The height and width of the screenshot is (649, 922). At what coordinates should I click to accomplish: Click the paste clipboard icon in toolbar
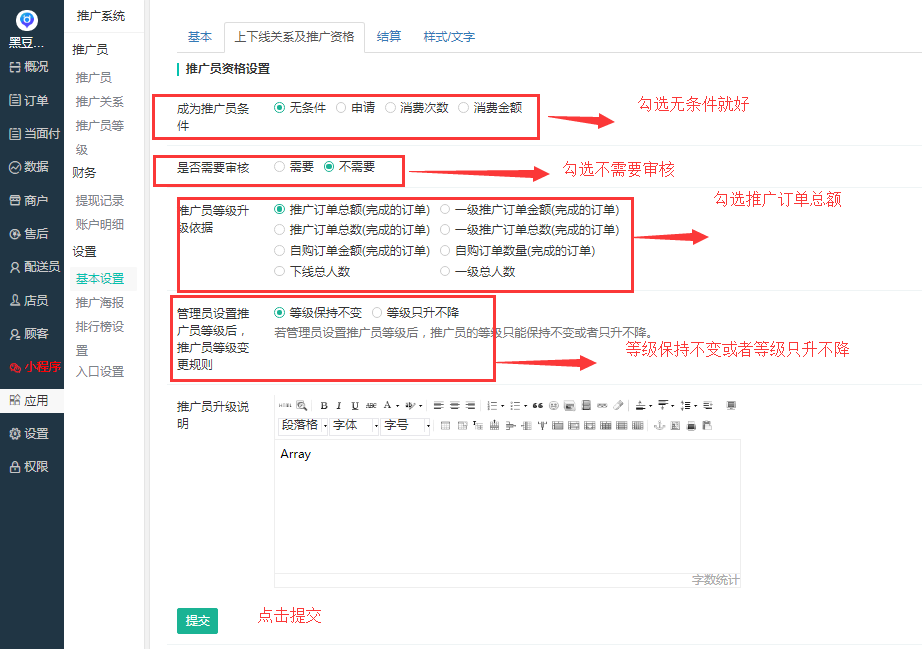tap(707, 426)
